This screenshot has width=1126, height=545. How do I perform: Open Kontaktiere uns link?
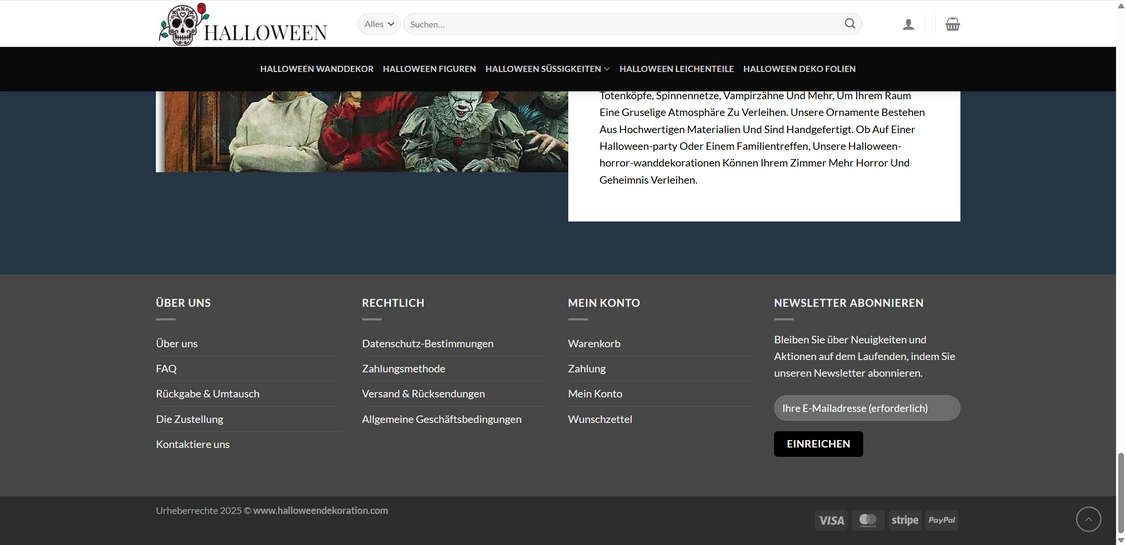coord(192,444)
